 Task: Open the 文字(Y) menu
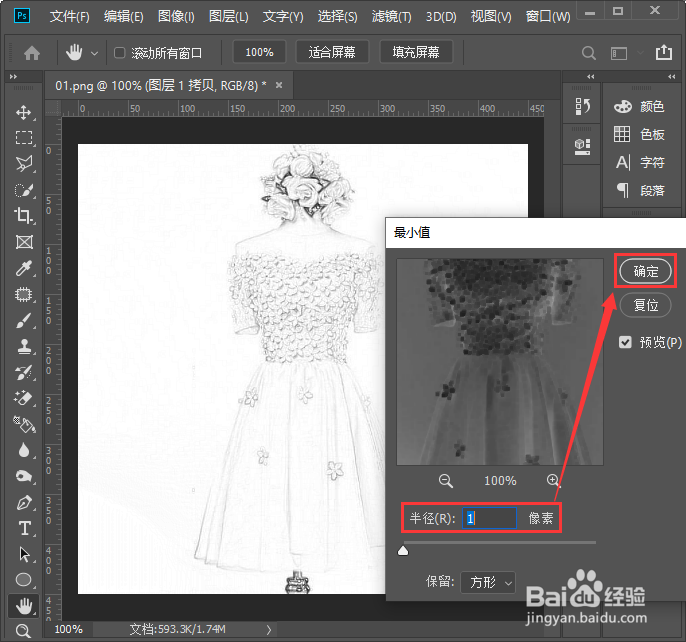click(x=283, y=17)
